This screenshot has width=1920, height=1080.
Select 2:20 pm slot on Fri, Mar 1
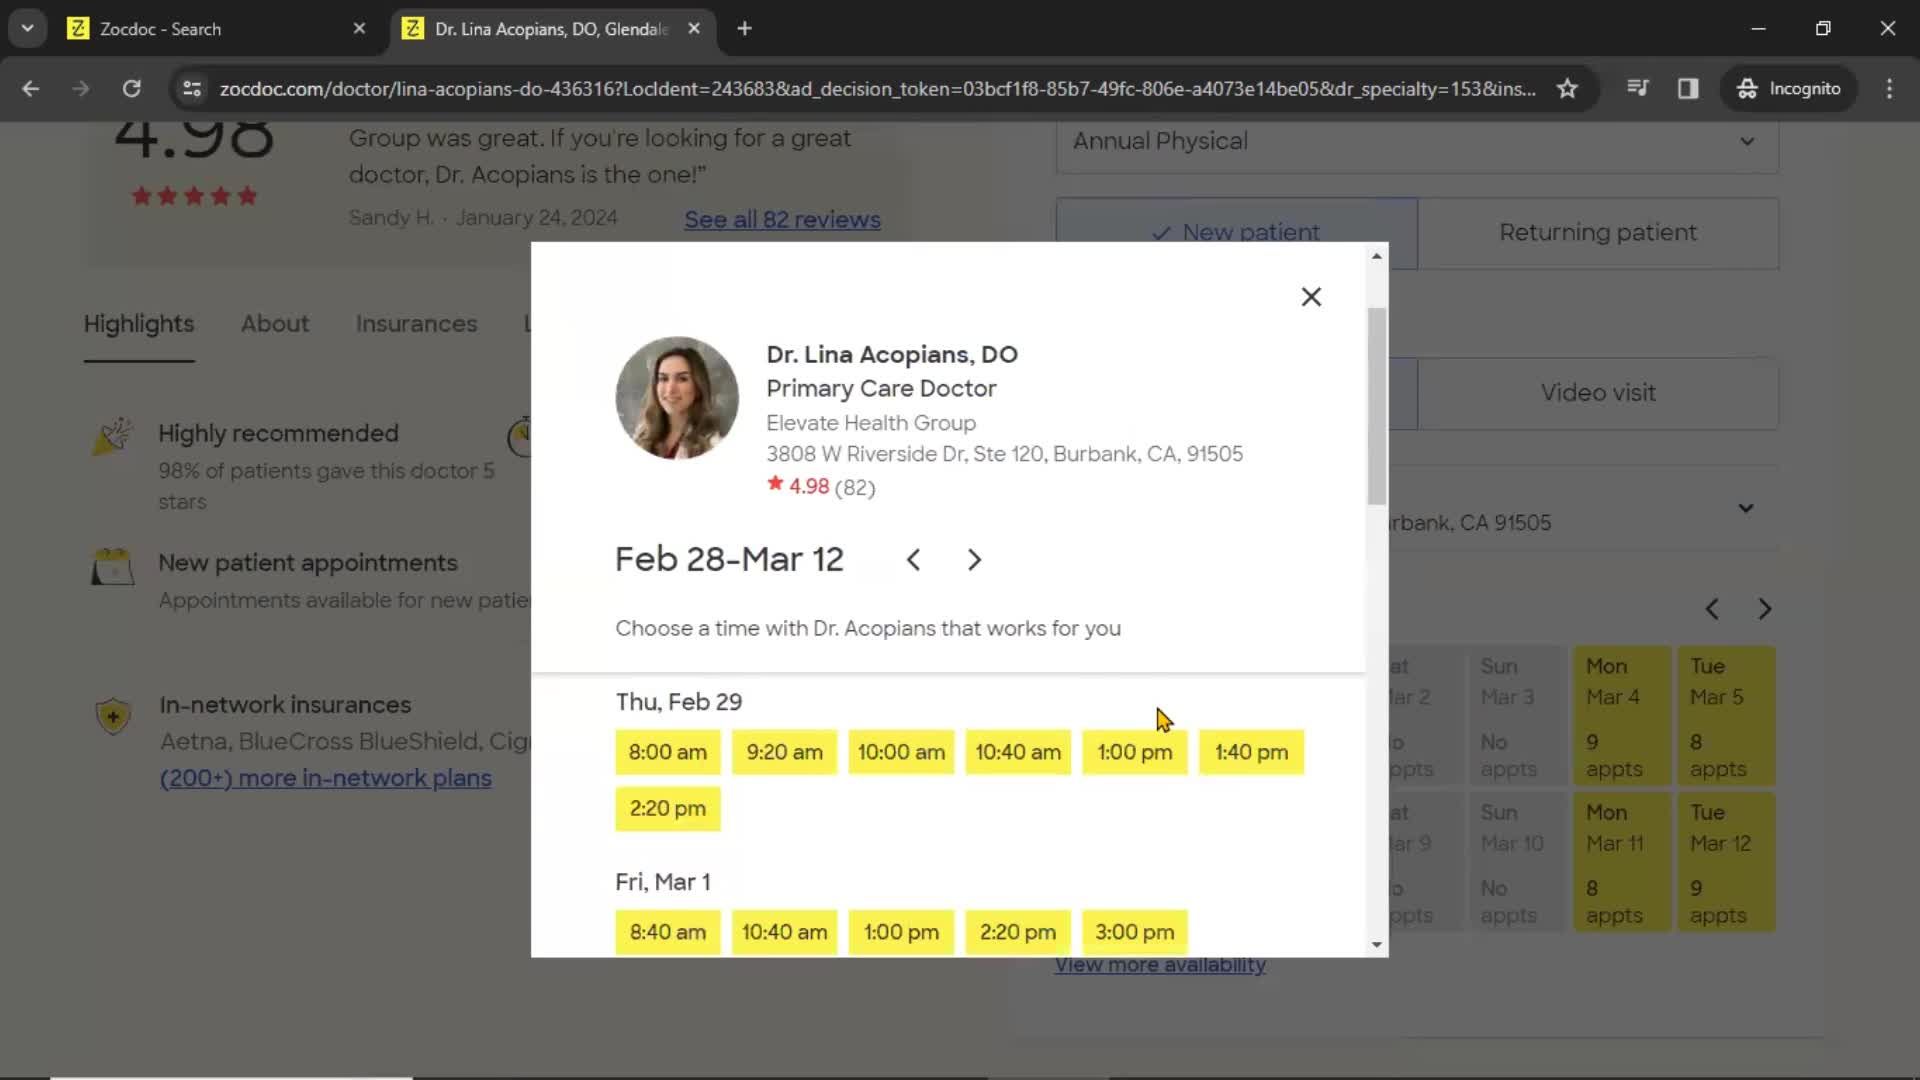click(1018, 932)
